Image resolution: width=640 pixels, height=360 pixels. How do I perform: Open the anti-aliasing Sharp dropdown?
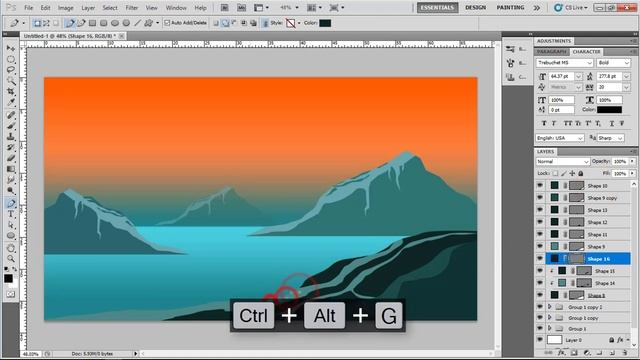pyautogui.click(x=611, y=138)
